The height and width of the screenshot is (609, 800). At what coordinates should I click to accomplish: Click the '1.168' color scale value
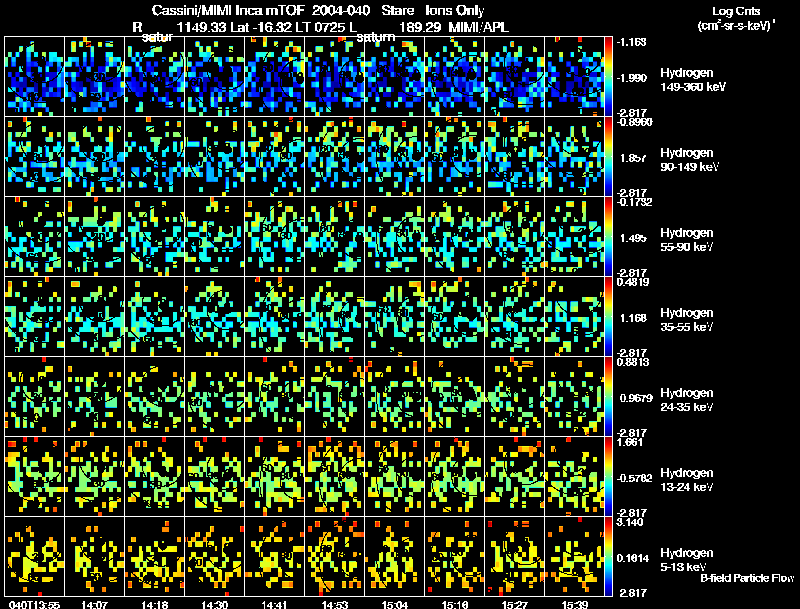click(x=633, y=318)
